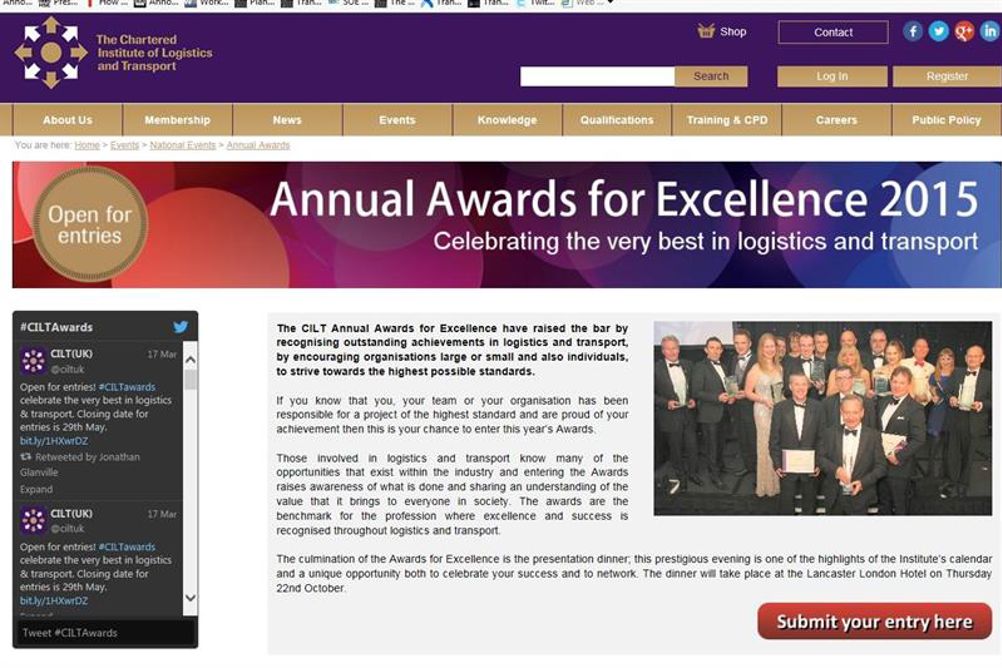The image size is (1002, 668).
Task: Click Submit your entry here button
Action: 874,621
